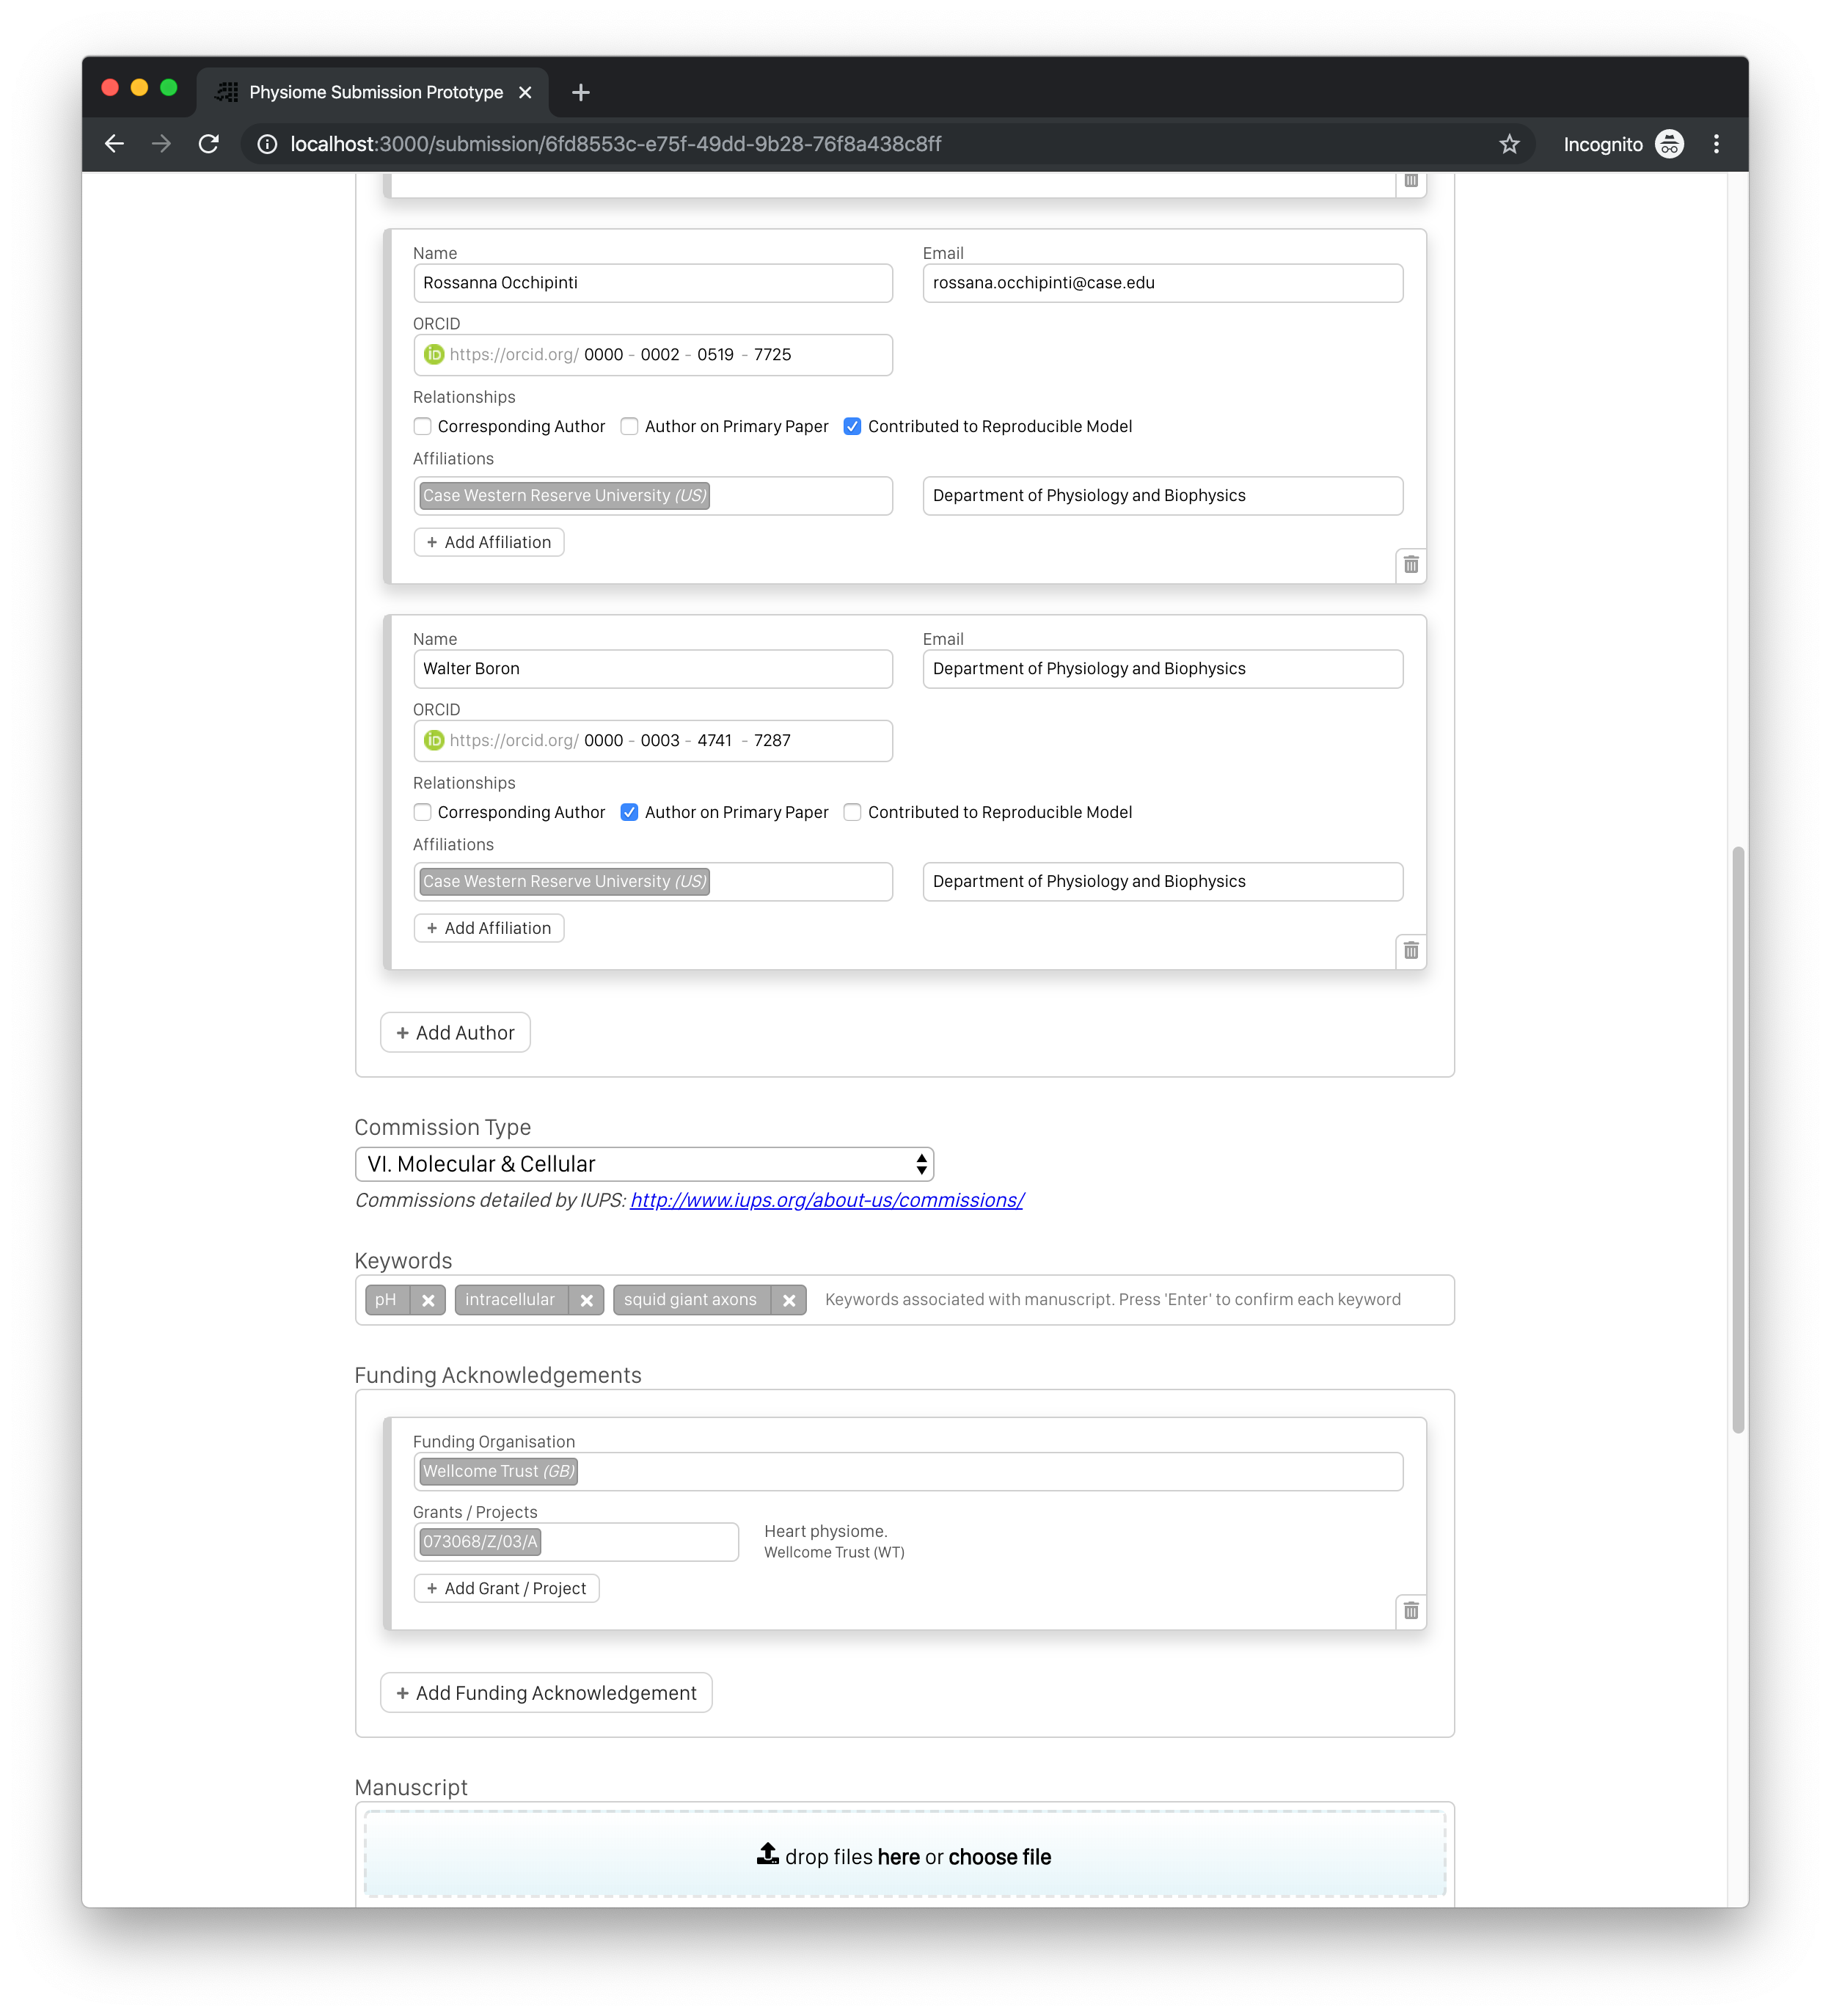Click the Wellcome Trust funding organisation field
The height and width of the screenshot is (2016, 1831).
coord(908,1472)
